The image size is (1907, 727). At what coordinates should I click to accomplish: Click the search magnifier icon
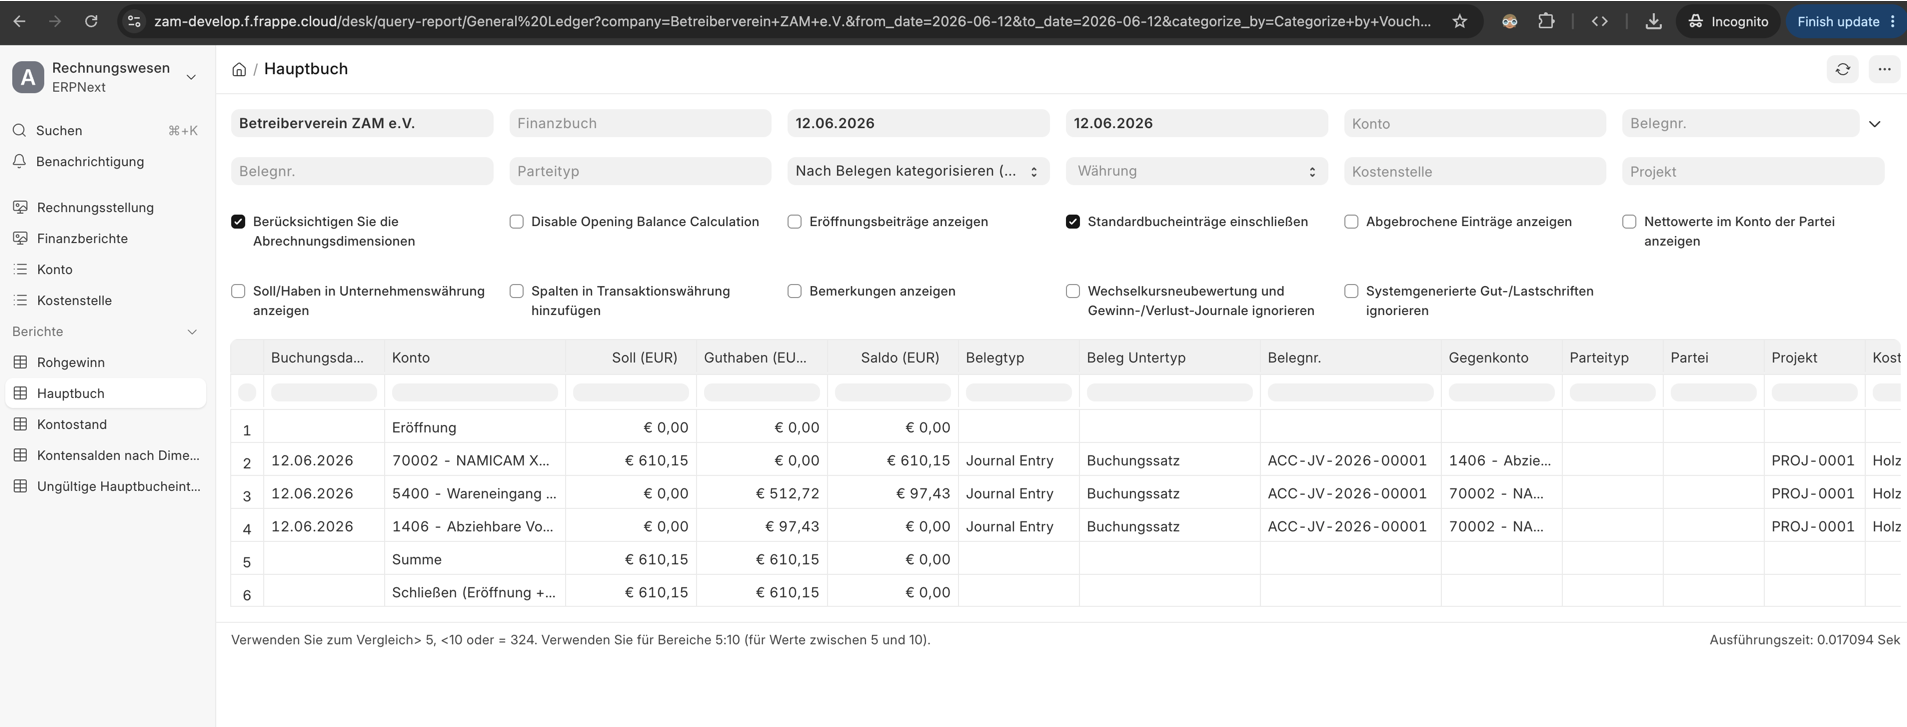point(20,131)
